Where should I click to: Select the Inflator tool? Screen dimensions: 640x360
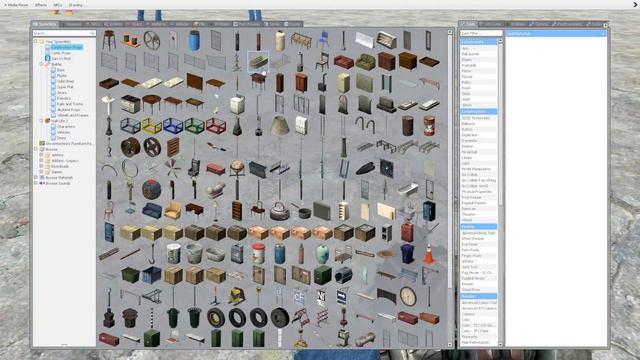(x=478, y=261)
